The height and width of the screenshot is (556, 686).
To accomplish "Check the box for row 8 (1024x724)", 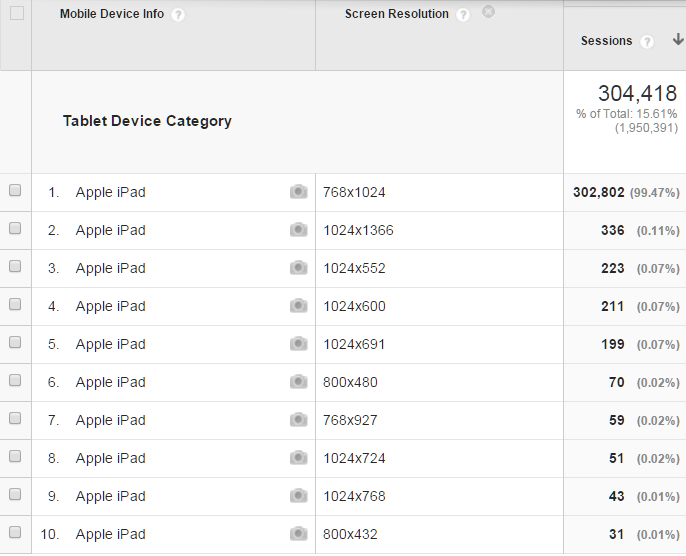I will pos(15,457).
